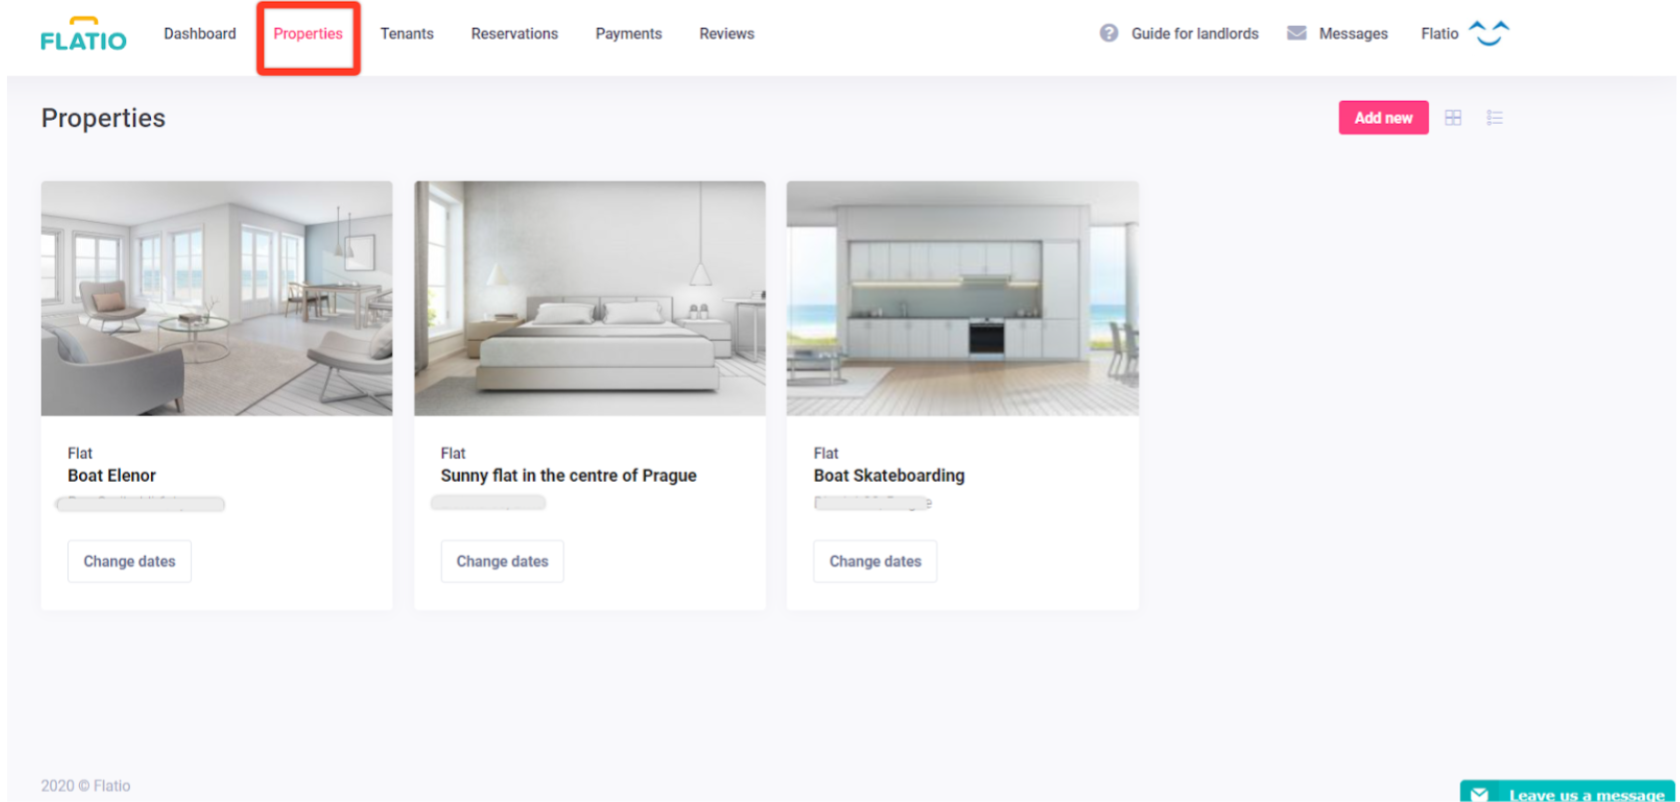View the Reviews page
The height and width of the screenshot is (802, 1680).
tap(727, 33)
